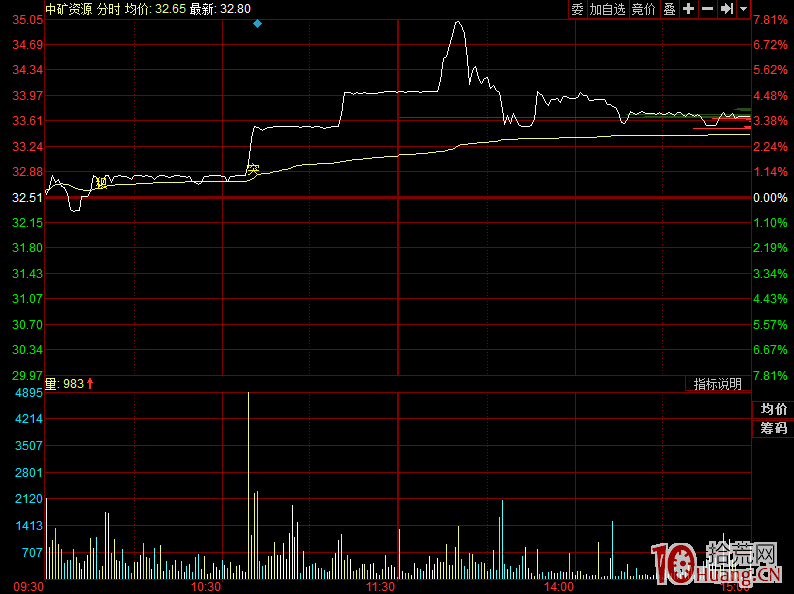The image size is (794, 594).
Task: Click the 14:00 time axis label
Action: click(559, 587)
